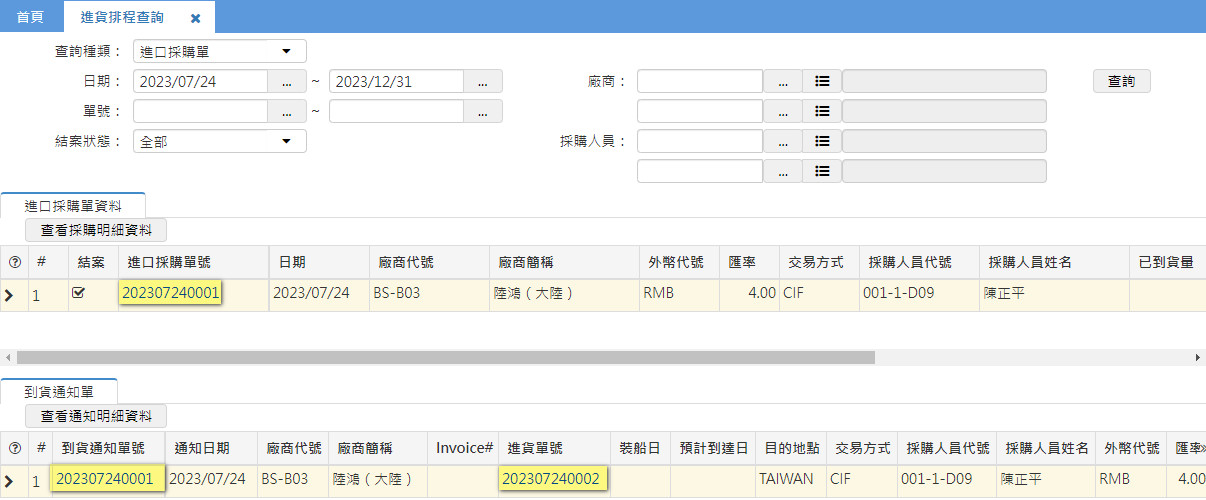The width and height of the screenshot is (1206, 500).
Task: Close the 進貨排程查詢 tab
Action: coord(196,18)
